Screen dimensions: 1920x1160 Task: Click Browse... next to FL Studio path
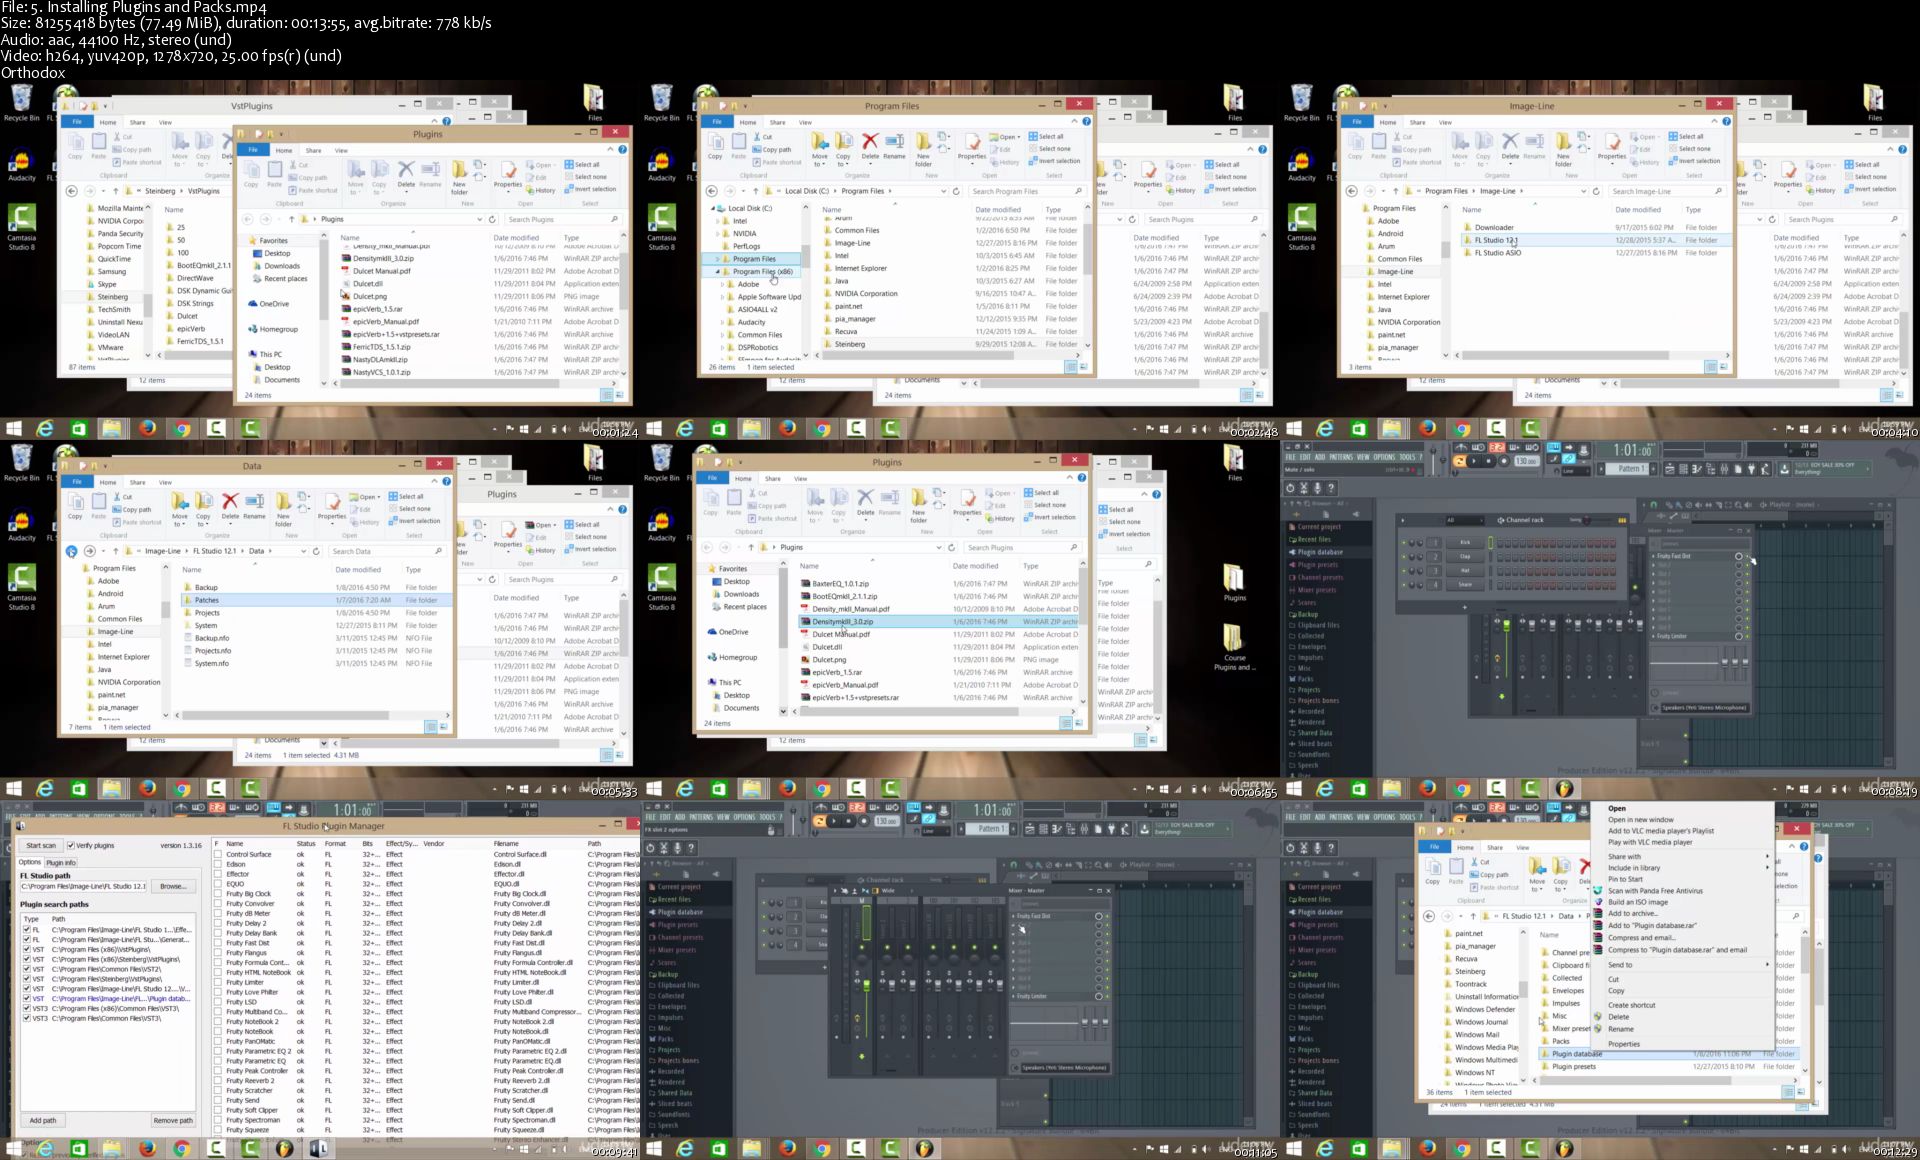(x=173, y=887)
